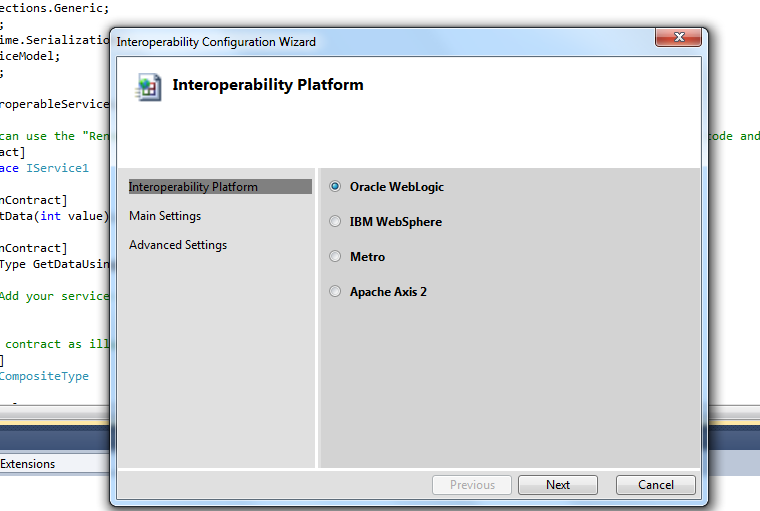Click the Cancel button
760x511 pixels.
656,485
